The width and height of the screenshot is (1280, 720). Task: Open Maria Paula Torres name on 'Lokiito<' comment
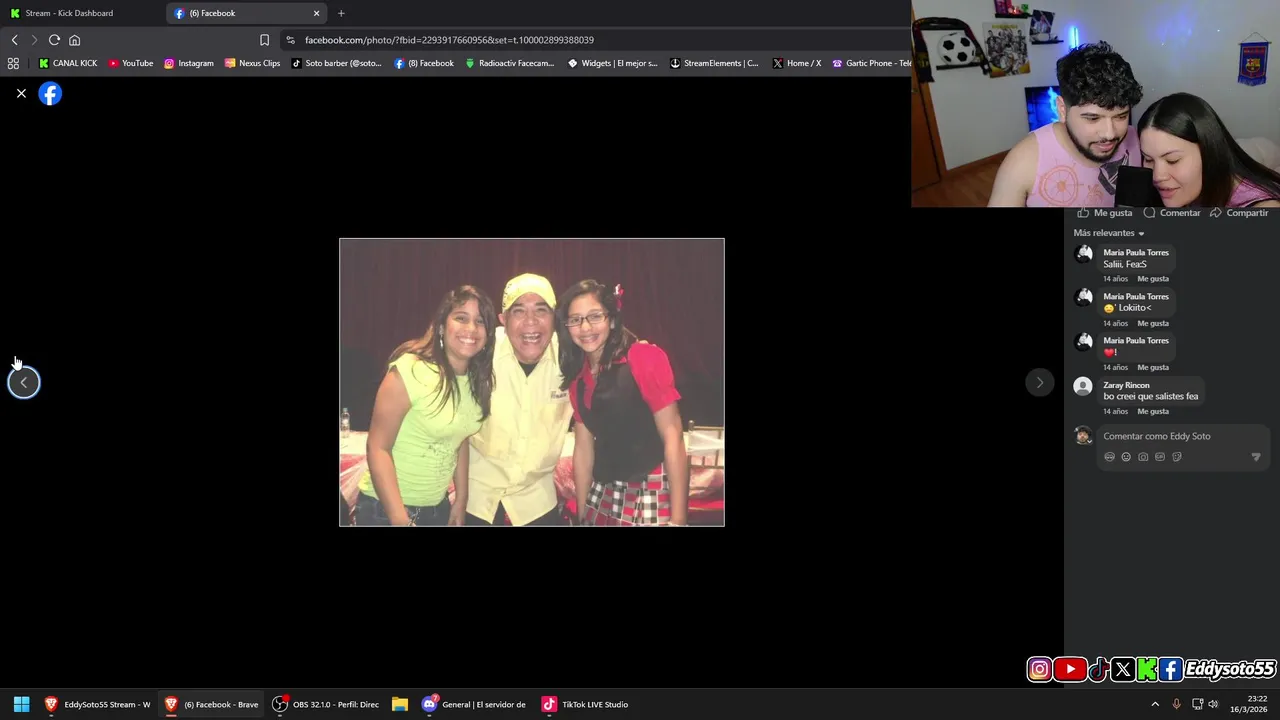(x=1136, y=297)
